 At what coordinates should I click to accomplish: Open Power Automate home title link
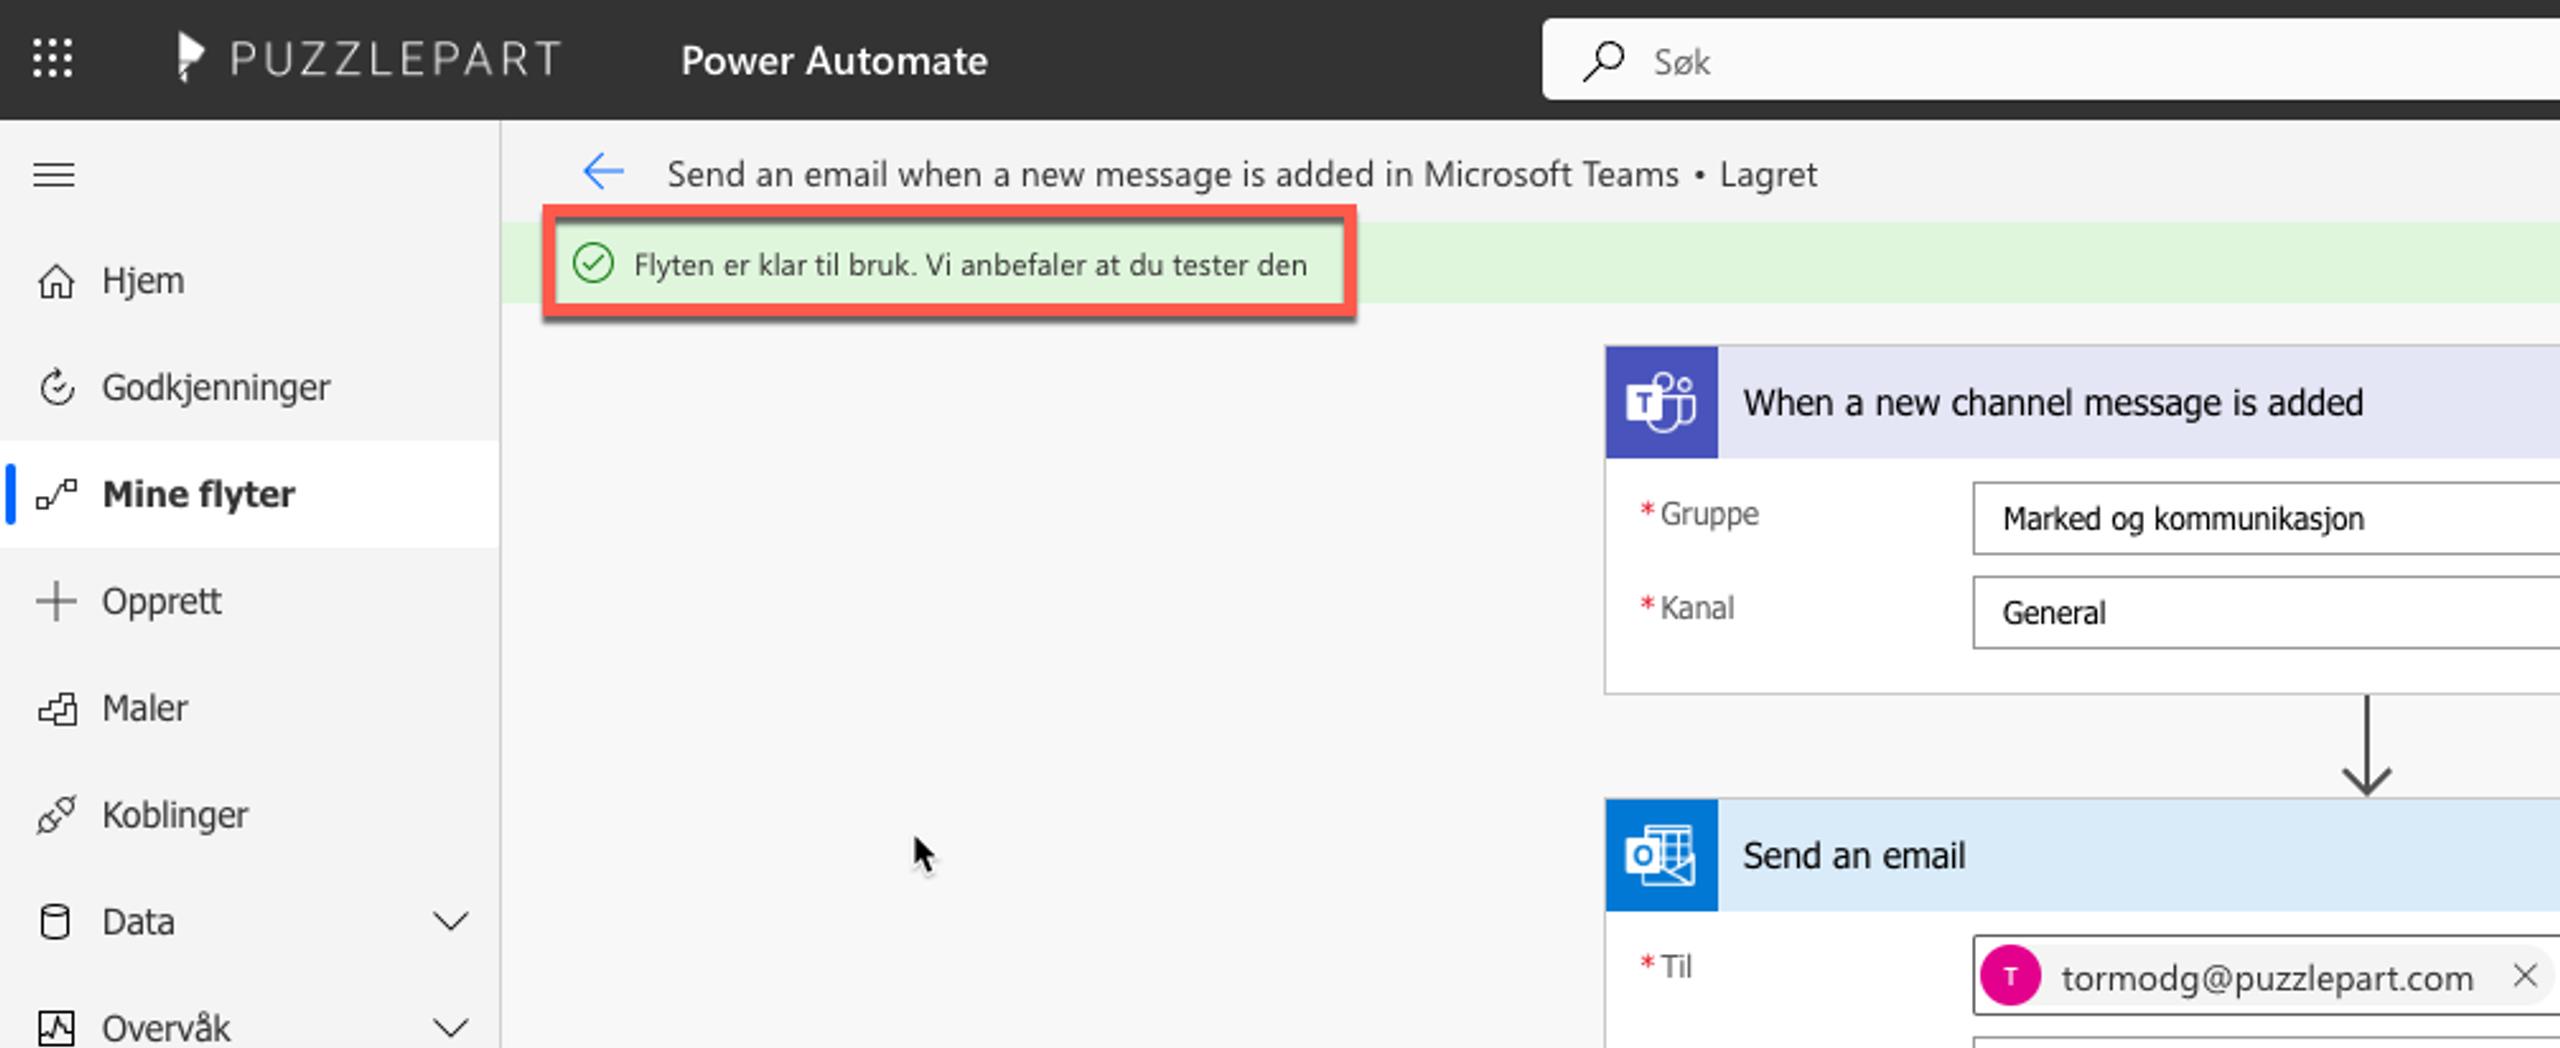(x=834, y=61)
